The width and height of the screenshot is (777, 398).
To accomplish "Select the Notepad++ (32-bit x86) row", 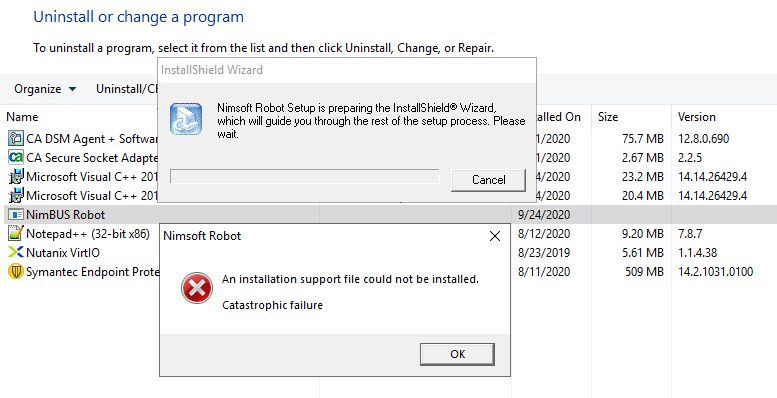I will (388, 233).
